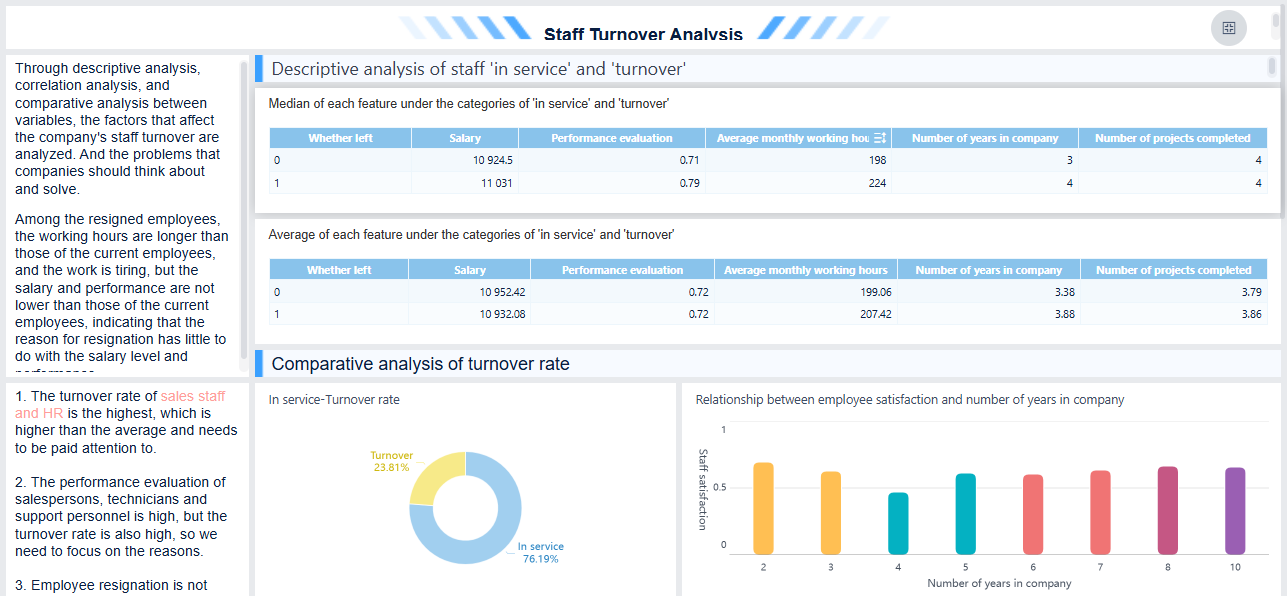
Task: Click sort icon in Average monthly working hours header
Action: click(x=879, y=138)
